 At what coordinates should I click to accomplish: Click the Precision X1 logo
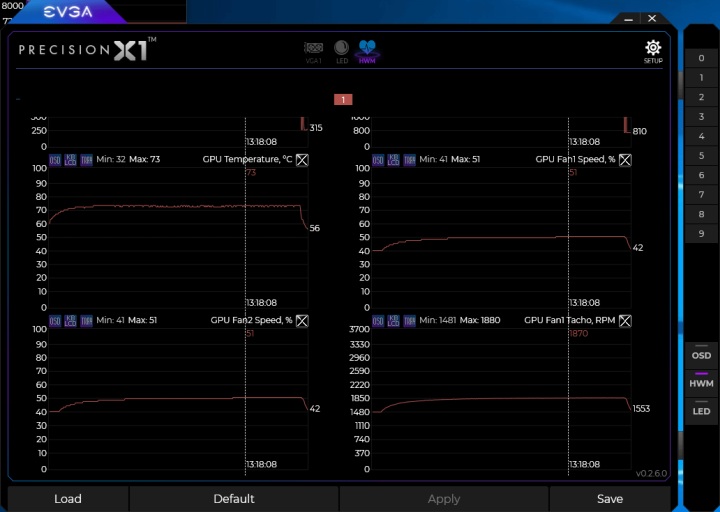click(x=87, y=48)
